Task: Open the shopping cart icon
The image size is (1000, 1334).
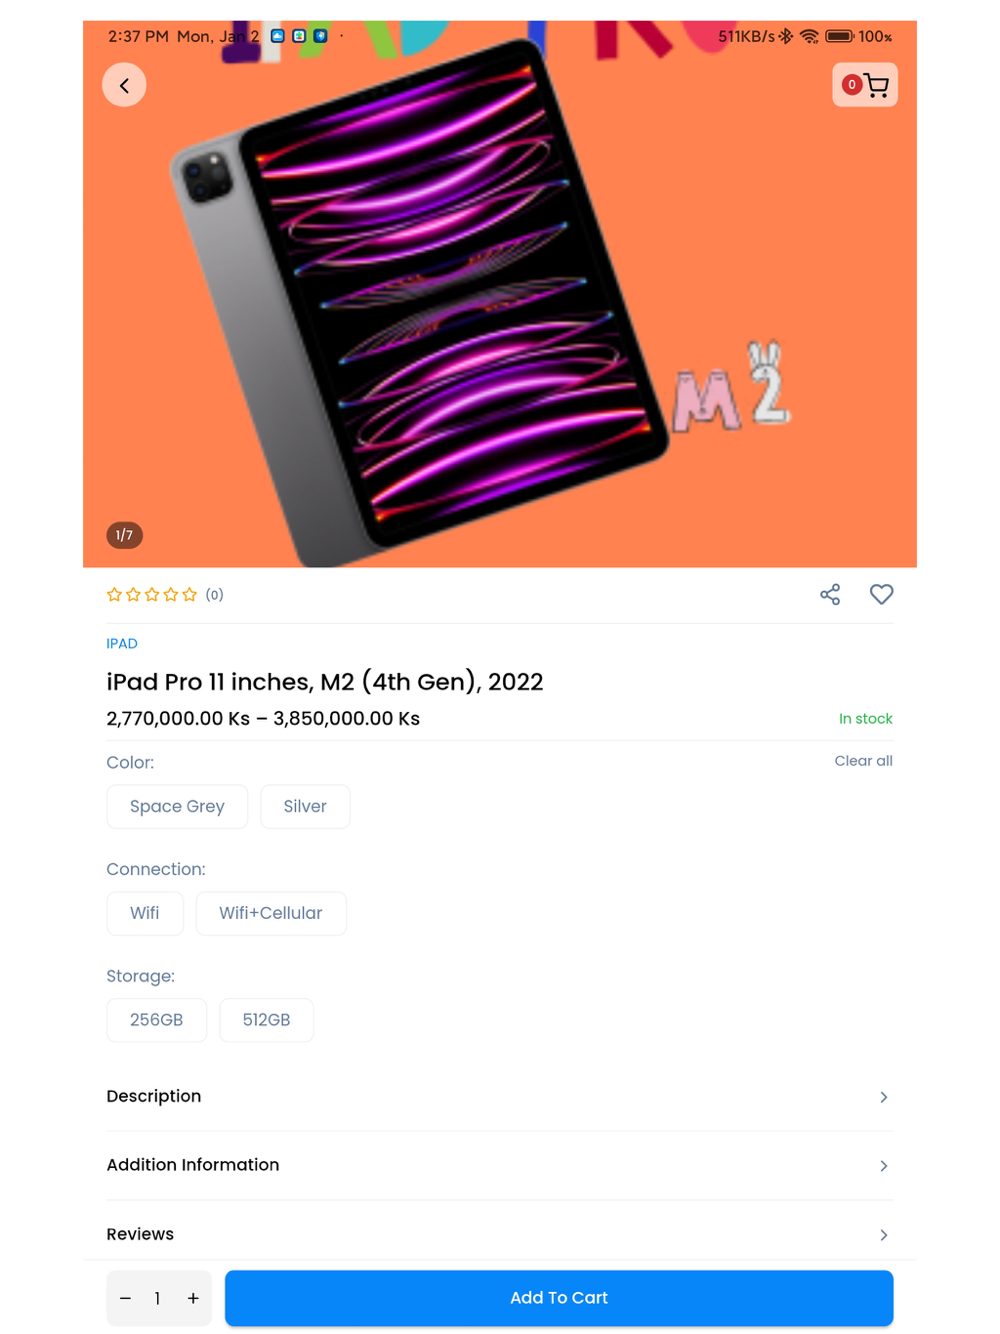Action: coord(865,85)
